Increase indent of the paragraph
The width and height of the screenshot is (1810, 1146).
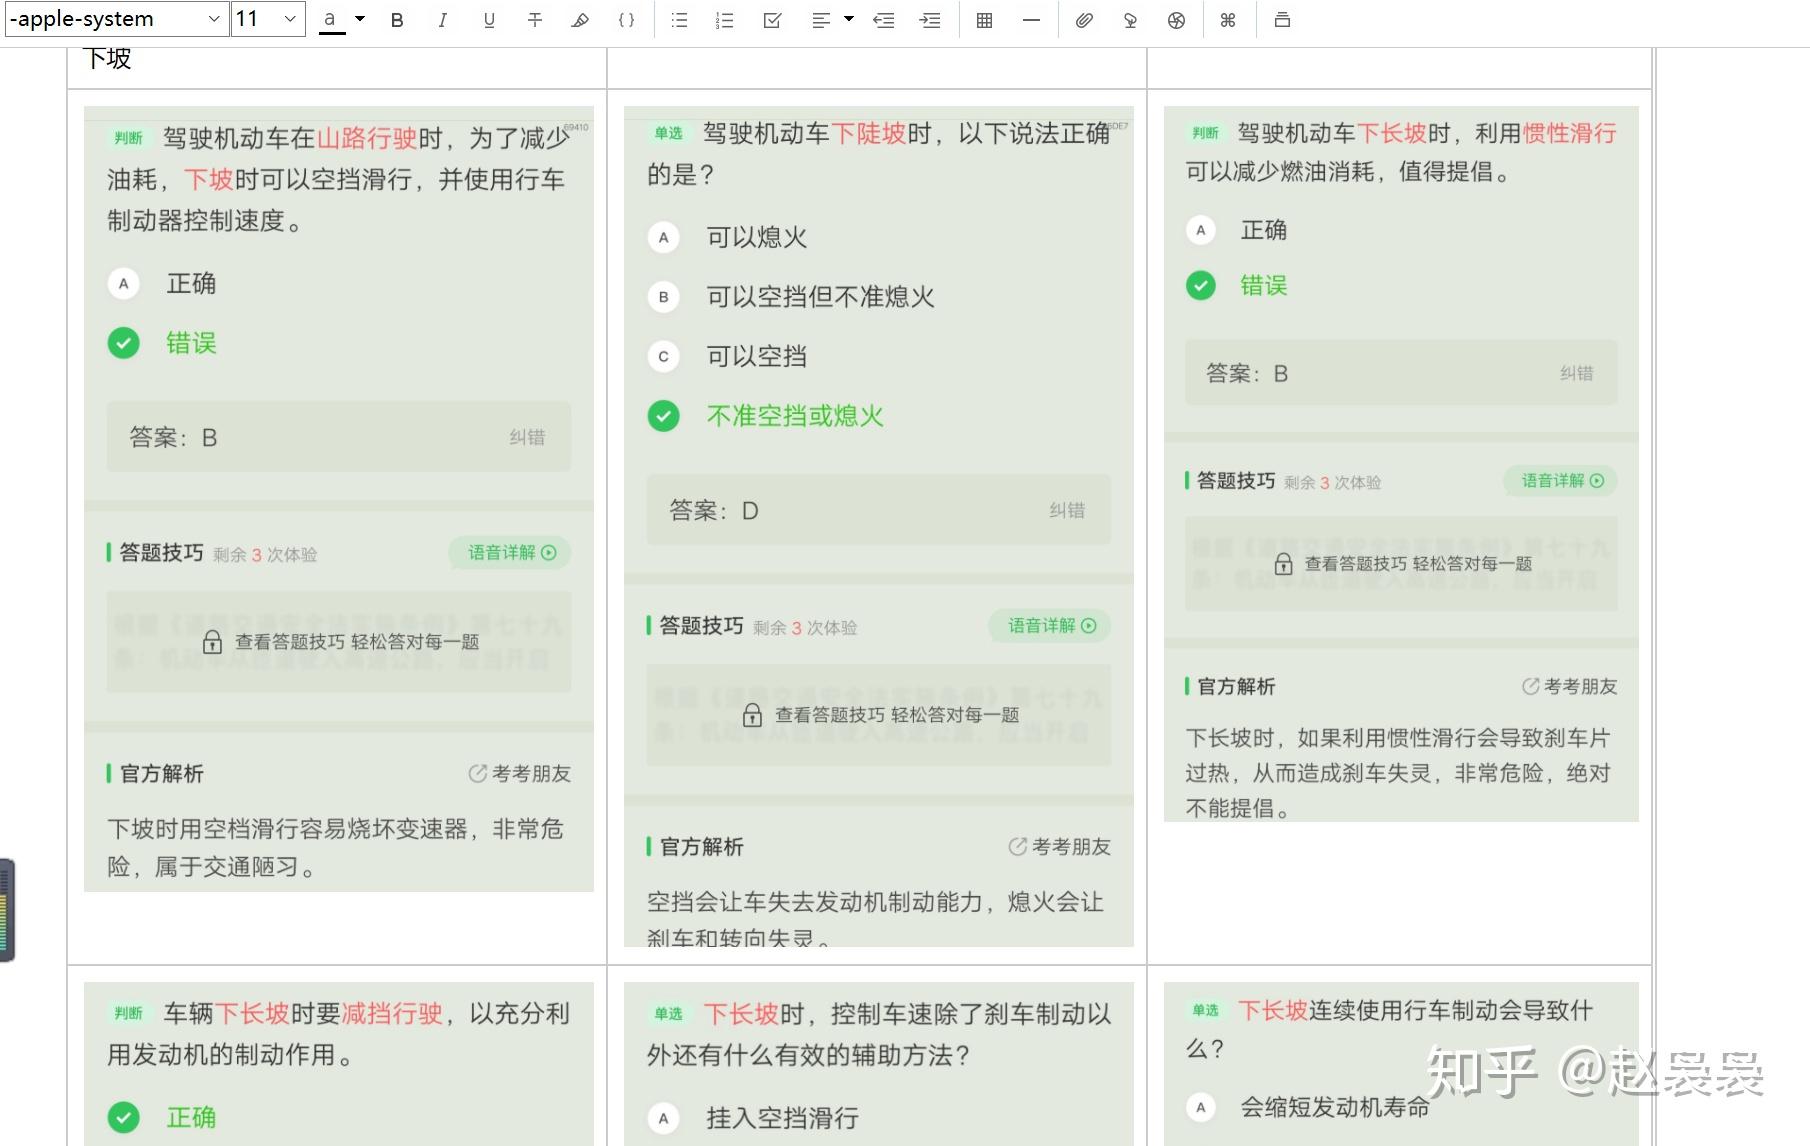(x=930, y=20)
